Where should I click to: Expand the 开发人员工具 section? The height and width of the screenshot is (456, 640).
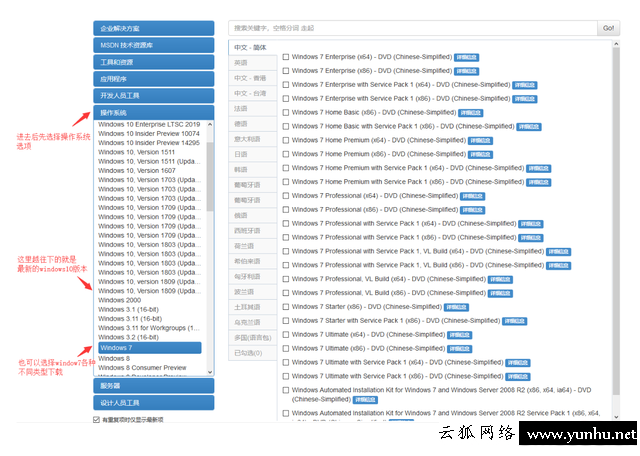[153, 96]
